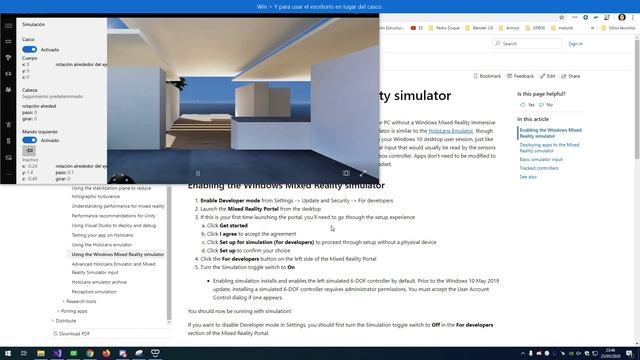
Task: Click the Sign in link
Action: (576, 44)
